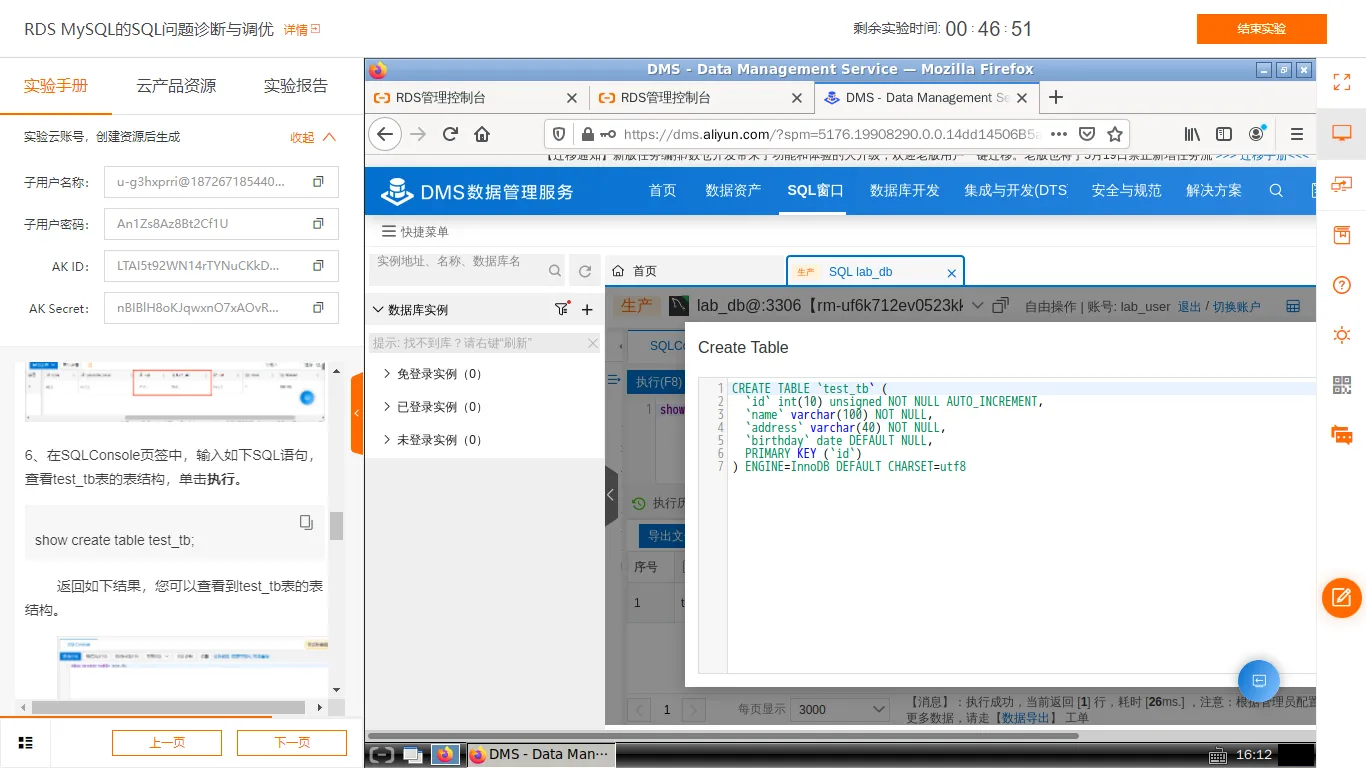Switch lab view to fullscreen icon
This screenshot has width=1366, height=768.
(x=1342, y=82)
